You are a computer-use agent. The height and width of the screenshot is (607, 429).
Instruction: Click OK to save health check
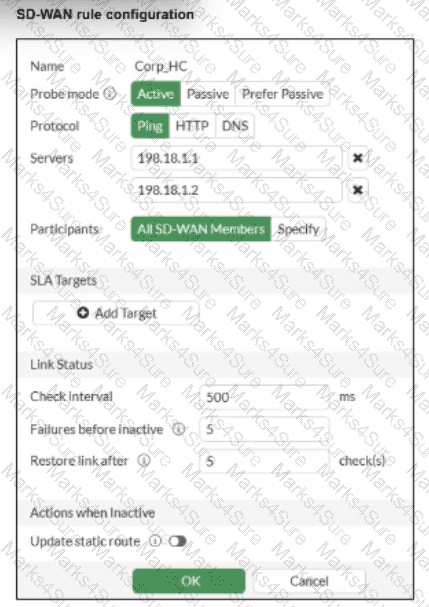pos(189,581)
